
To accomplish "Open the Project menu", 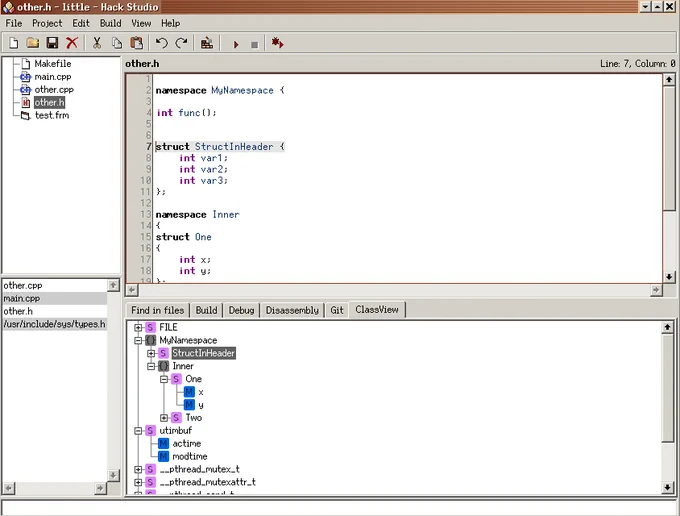I will click(x=47, y=23).
